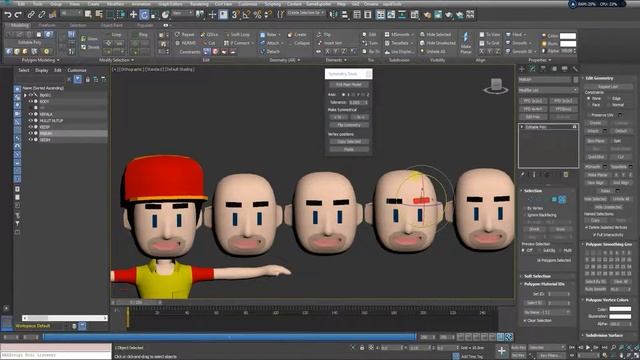Click the Rectangular Selection Region icon
Image resolution: width=640 pixels, height=360 pixels.
coord(110,15)
